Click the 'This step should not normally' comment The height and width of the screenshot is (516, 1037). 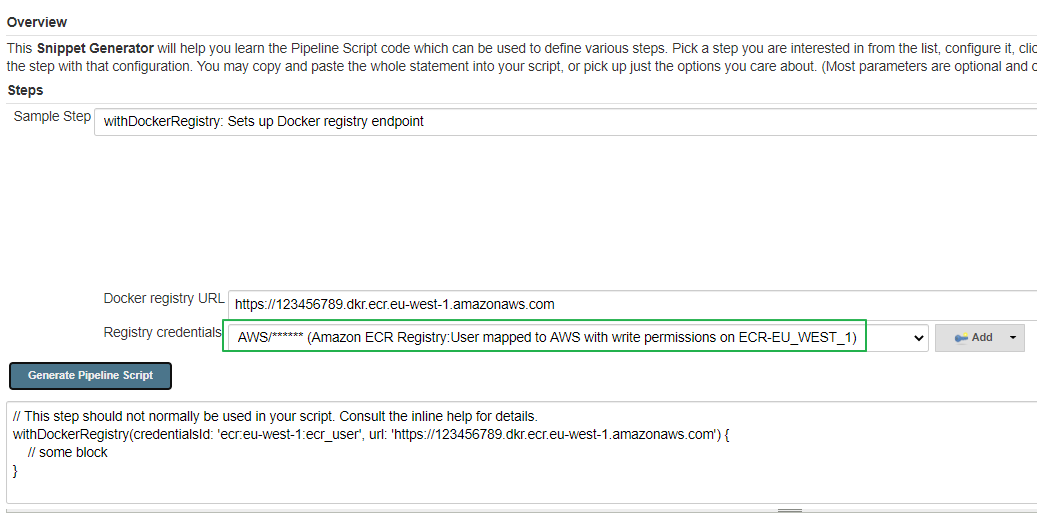point(276,417)
